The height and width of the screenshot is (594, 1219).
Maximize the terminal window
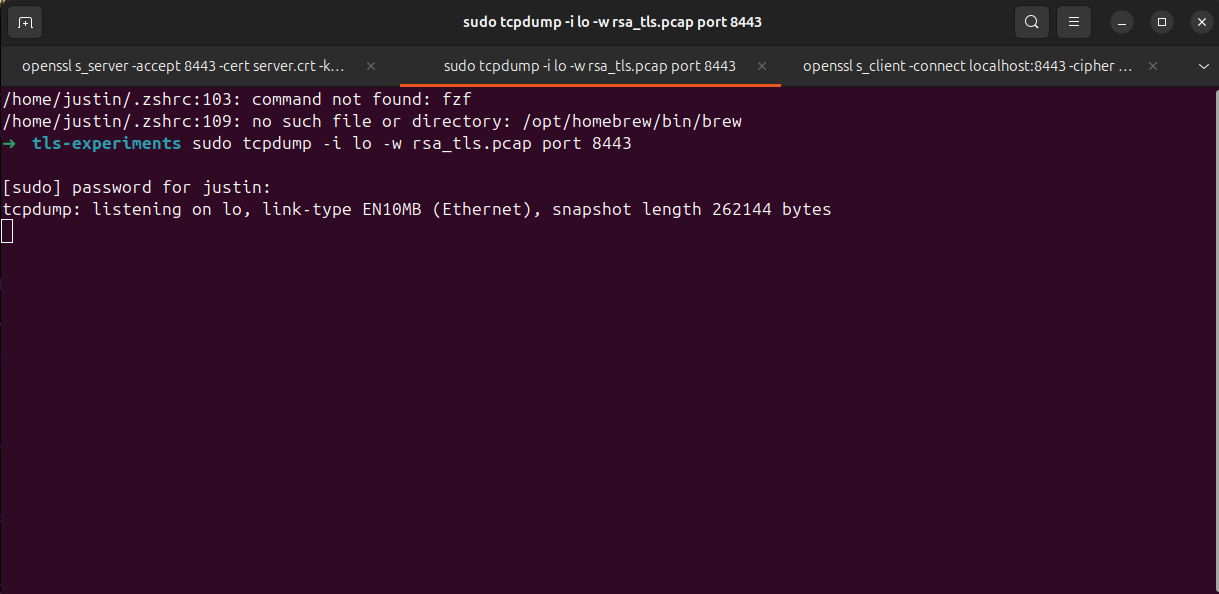pyautogui.click(x=1162, y=22)
